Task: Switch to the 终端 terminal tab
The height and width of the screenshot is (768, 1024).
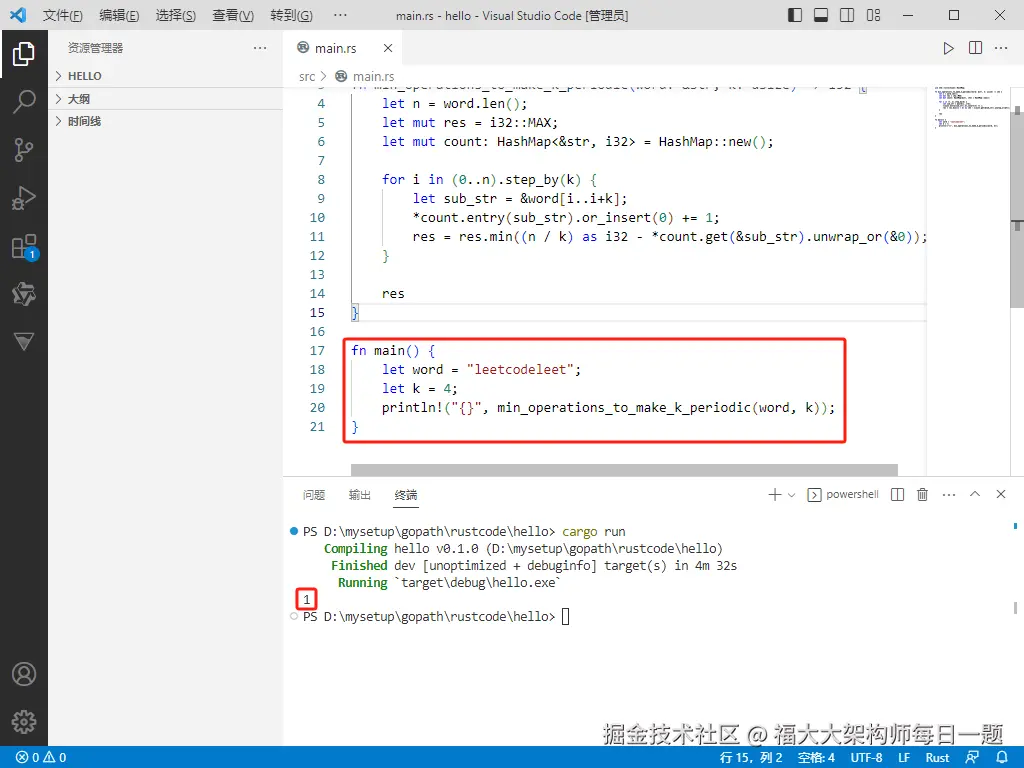Action: pyautogui.click(x=406, y=495)
